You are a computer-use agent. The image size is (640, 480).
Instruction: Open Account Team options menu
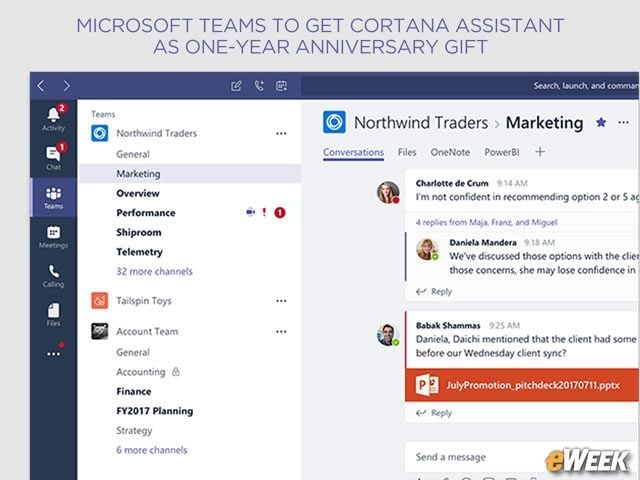coord(281,331)
